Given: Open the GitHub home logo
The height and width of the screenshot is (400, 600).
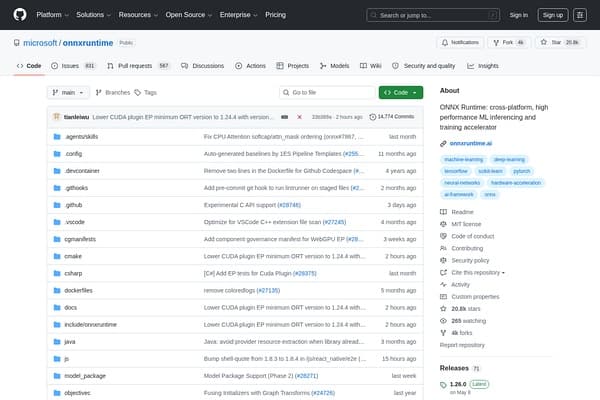Looking at the screenshot, I should (20, 15).
